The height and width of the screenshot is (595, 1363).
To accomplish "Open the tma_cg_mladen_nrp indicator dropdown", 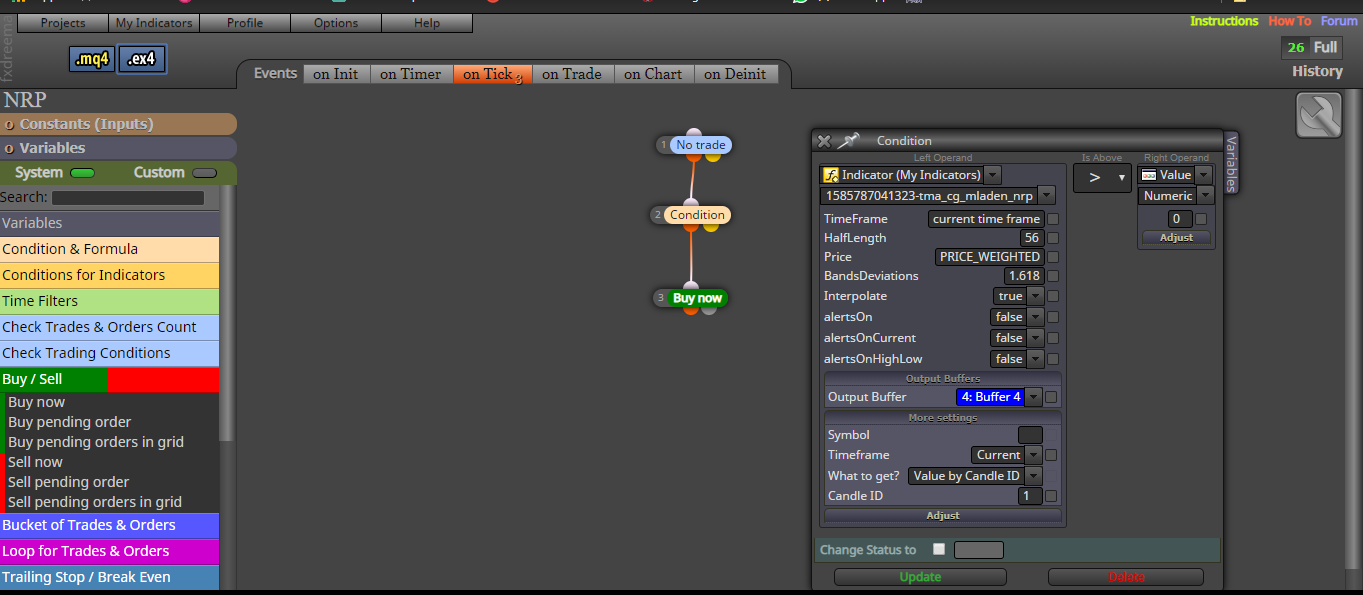I will (1046, 196).
